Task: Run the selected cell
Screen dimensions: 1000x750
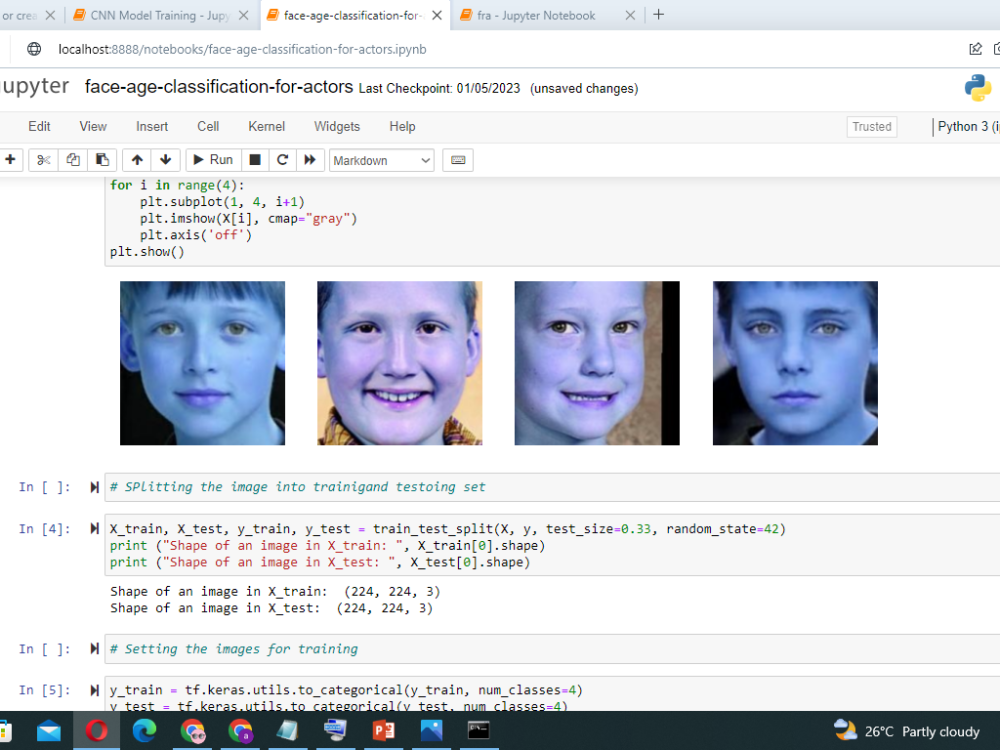Action: point(212,160)
